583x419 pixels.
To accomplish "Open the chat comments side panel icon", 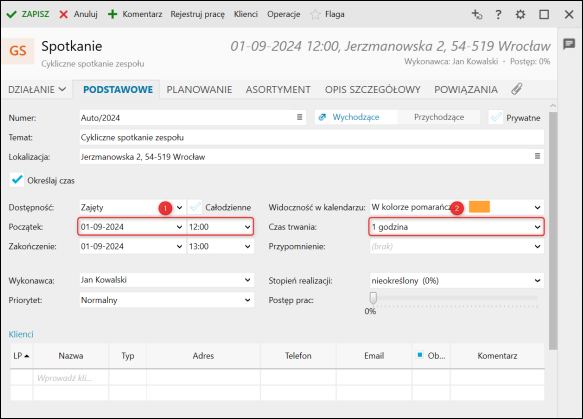I will (569, 44).
